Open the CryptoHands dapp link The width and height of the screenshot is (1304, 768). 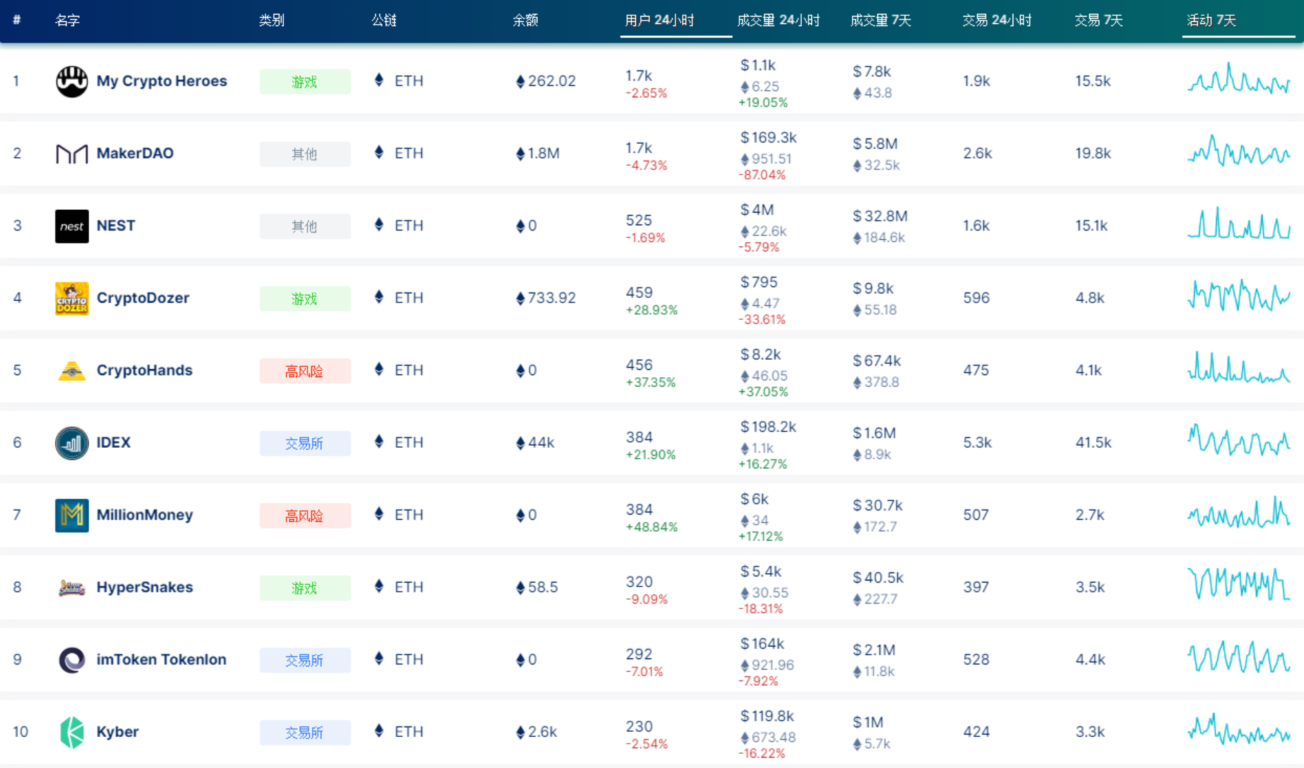tap(145, 370)
